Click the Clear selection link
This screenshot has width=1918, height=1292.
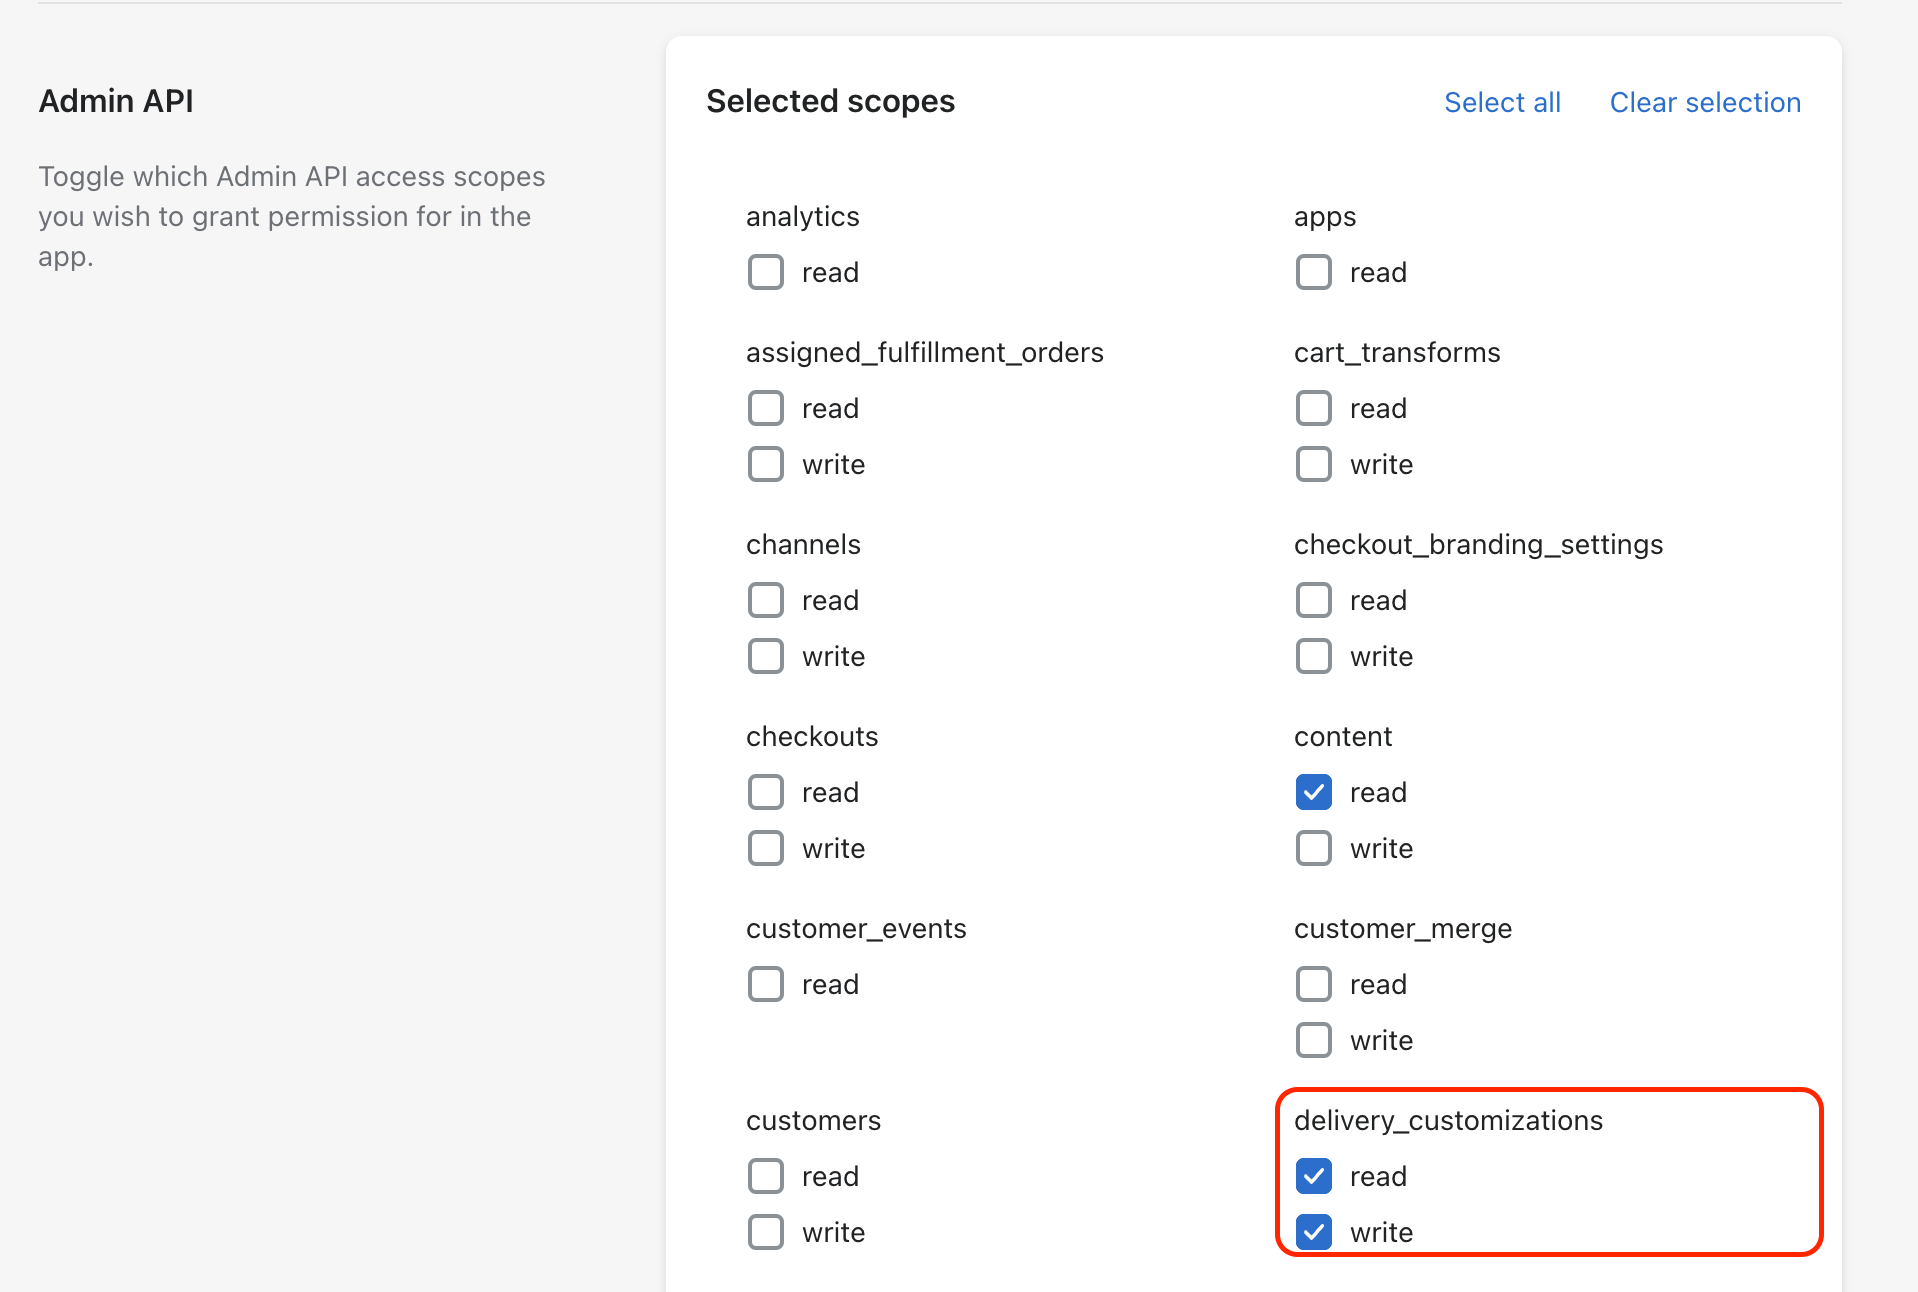point(1705,102)
